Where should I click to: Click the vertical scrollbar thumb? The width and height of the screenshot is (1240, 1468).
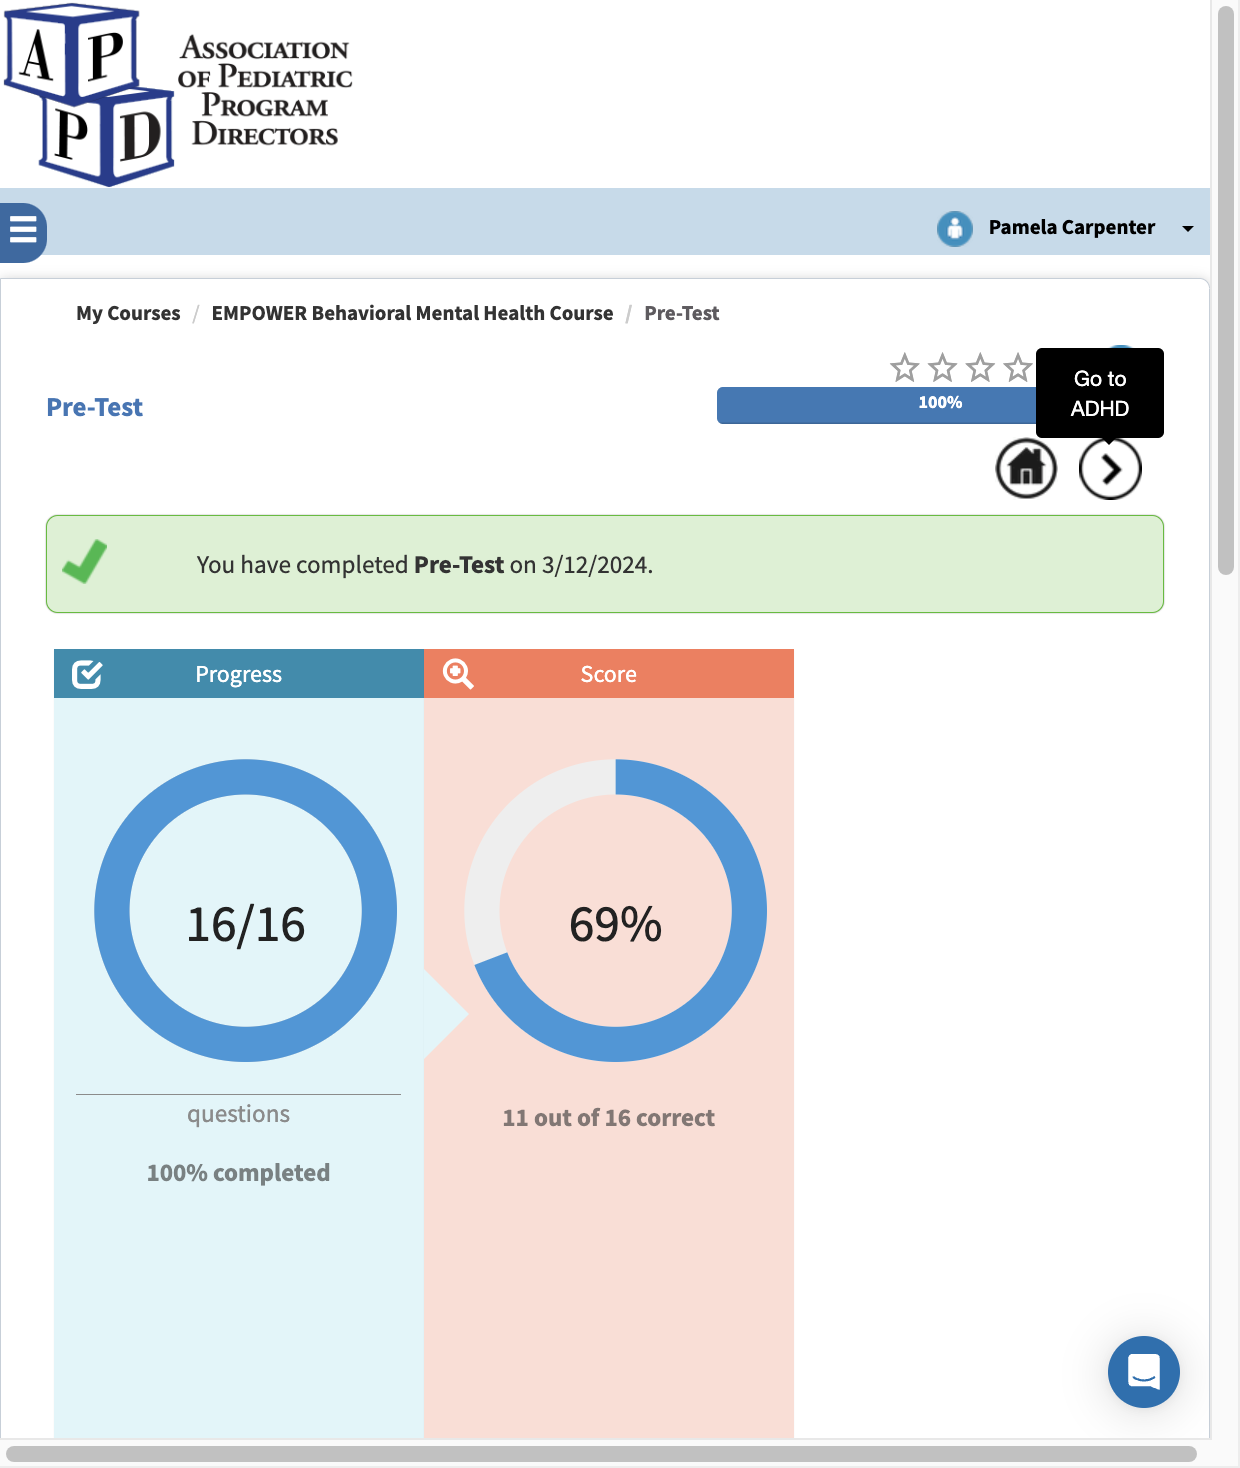click(1226, 290)
